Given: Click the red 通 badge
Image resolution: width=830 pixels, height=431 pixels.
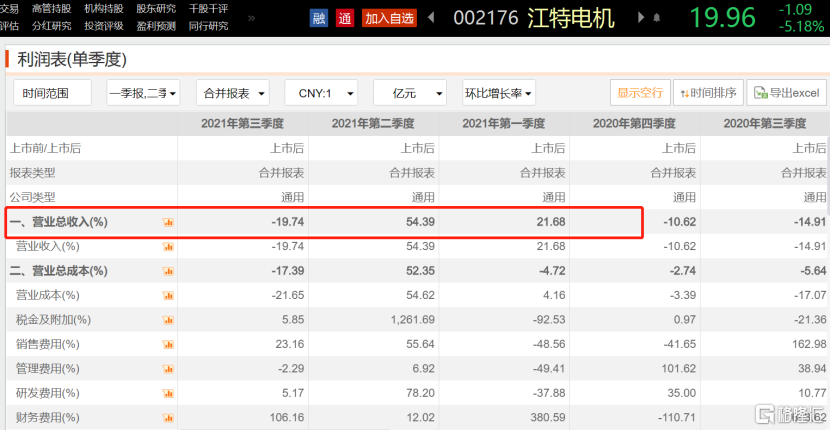Looking at the screenshot, I should 345,18.
